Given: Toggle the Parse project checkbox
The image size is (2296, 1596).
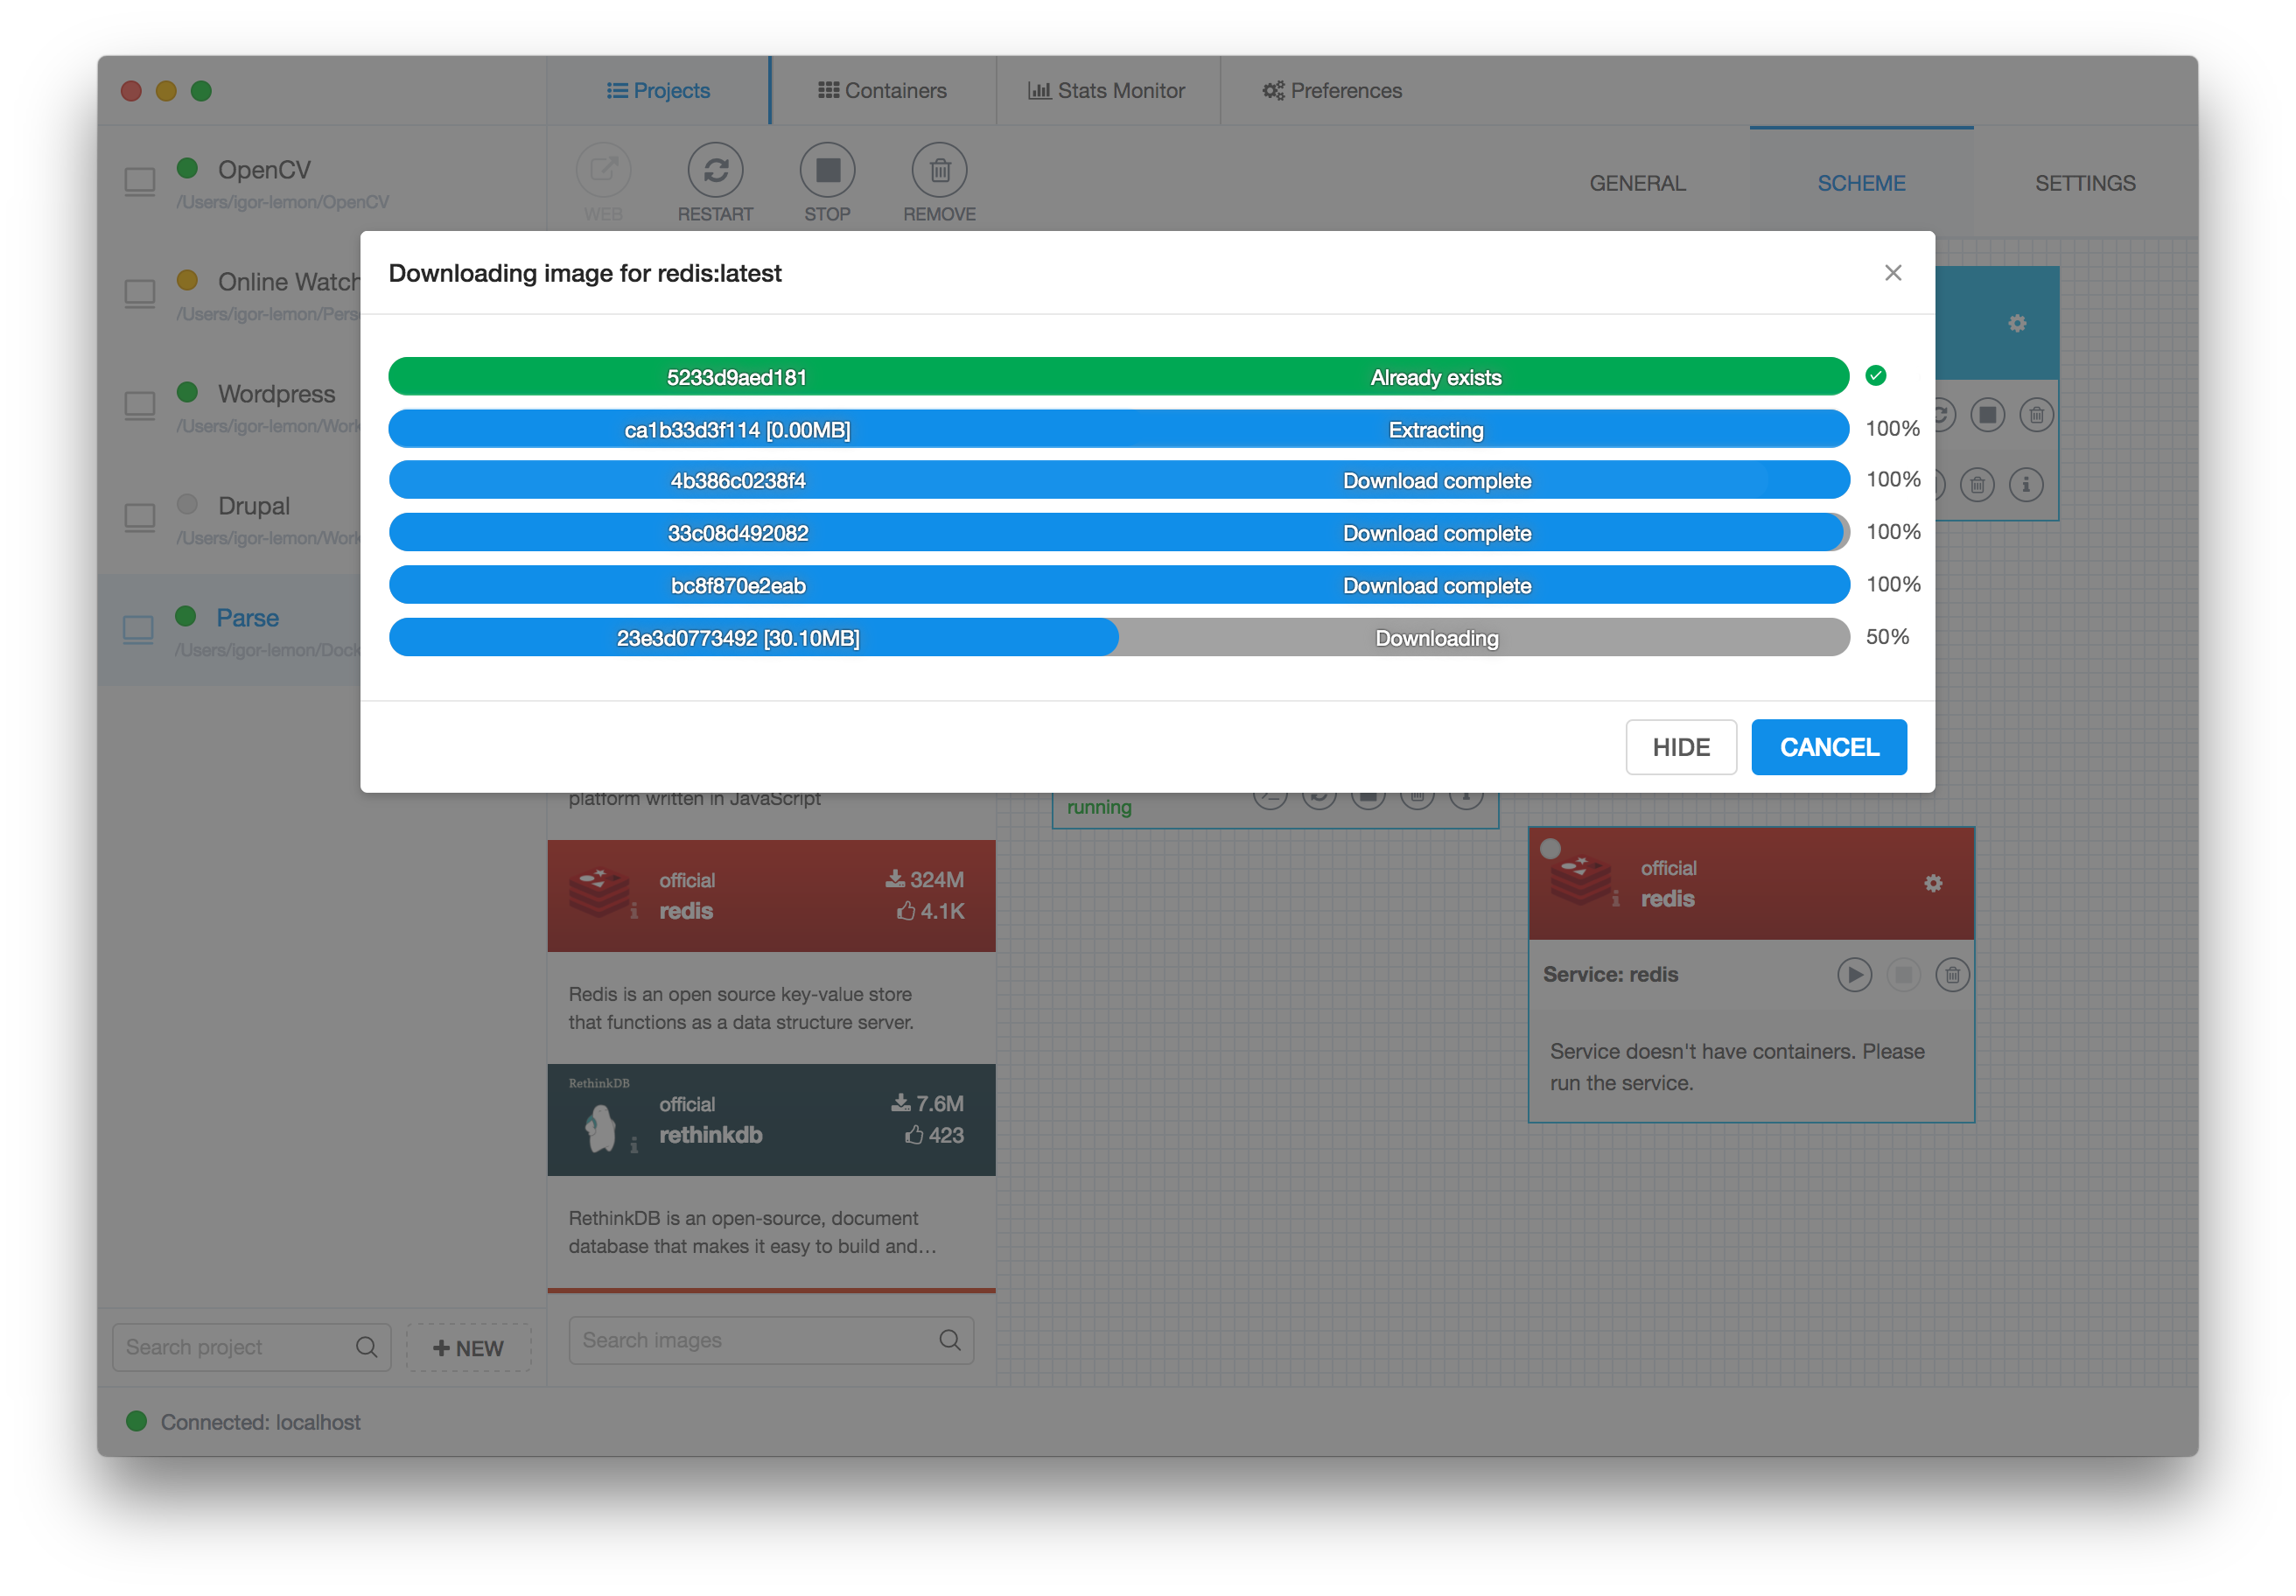Looking at the screenshot, I should click(x=138, y=630).
